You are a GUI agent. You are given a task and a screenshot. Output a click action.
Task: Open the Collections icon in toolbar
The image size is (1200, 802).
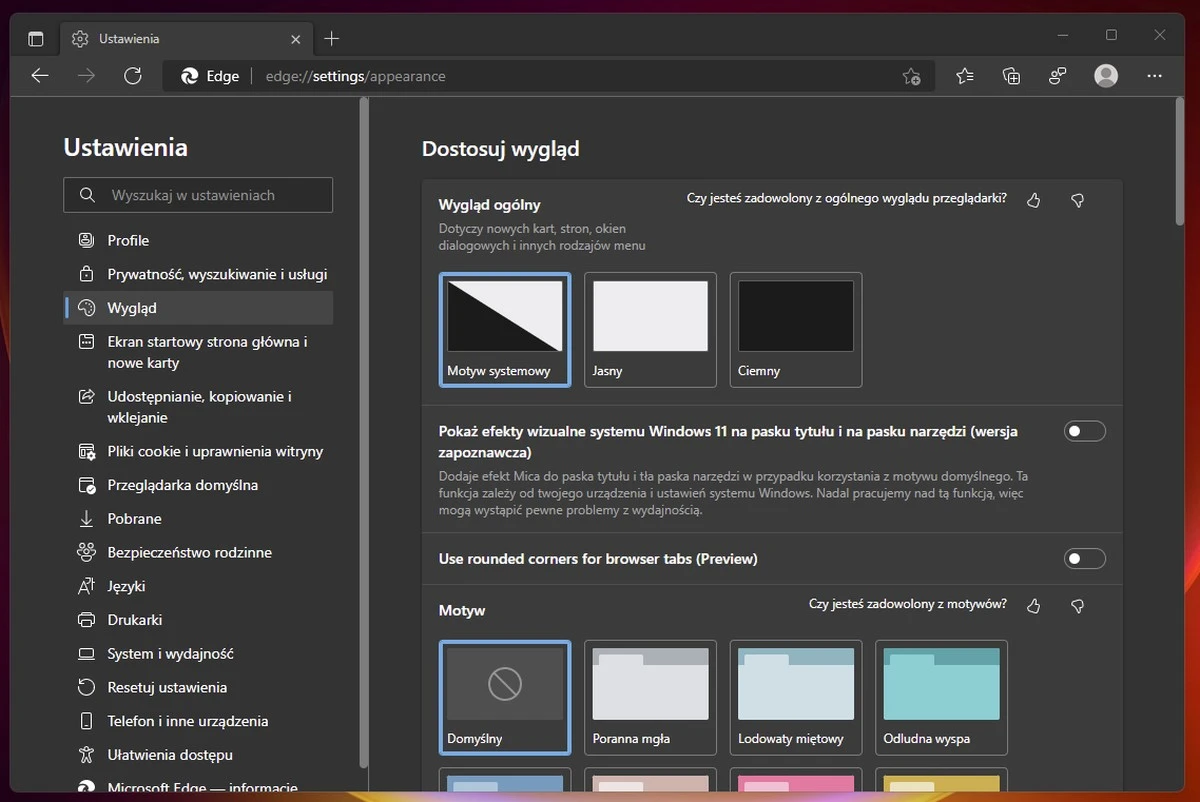(1011, 76)
